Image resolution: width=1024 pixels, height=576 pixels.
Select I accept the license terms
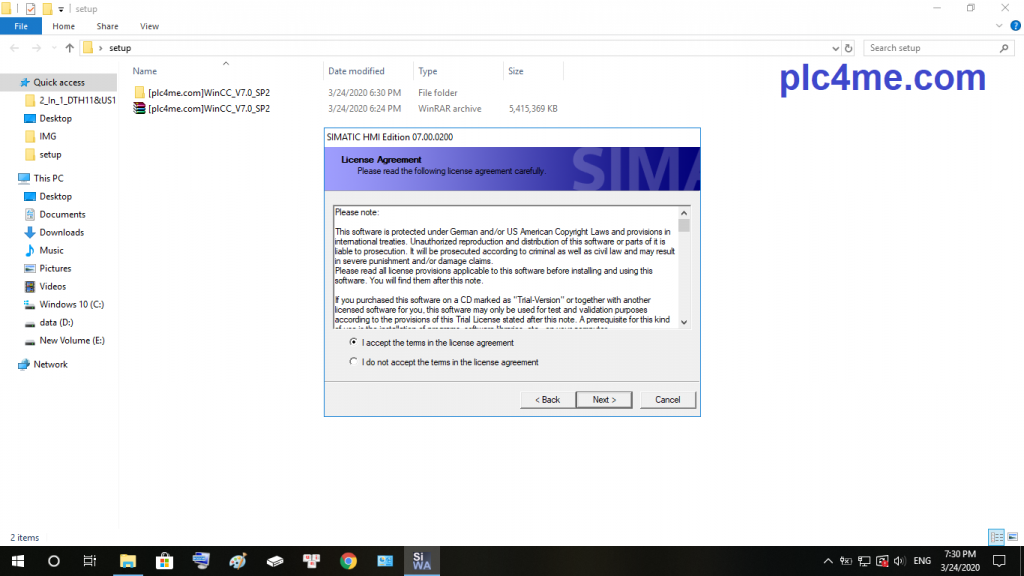(x=353, y=342)
